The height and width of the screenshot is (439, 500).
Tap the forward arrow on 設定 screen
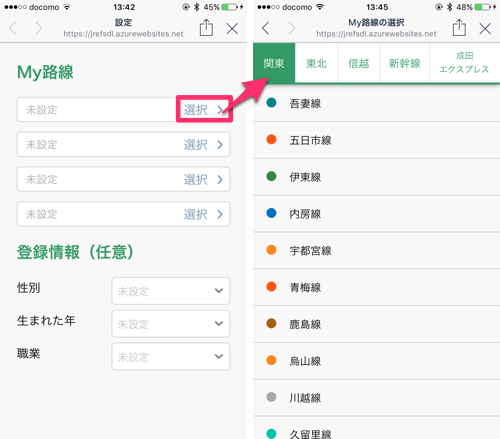click(39, 28)
